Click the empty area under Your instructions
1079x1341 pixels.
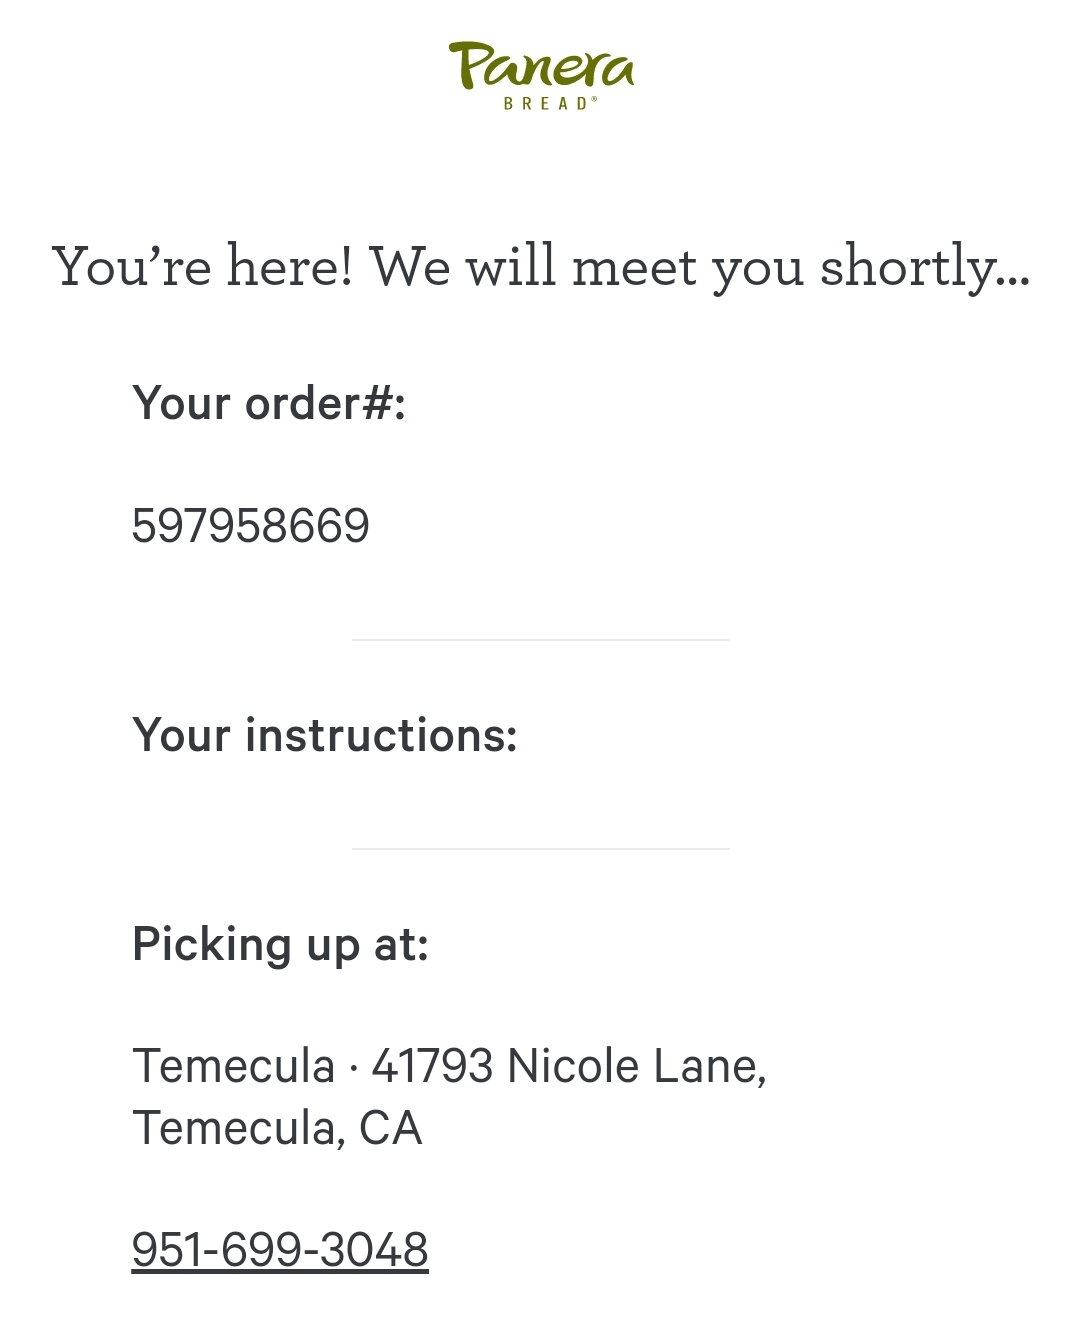(540, 795)
